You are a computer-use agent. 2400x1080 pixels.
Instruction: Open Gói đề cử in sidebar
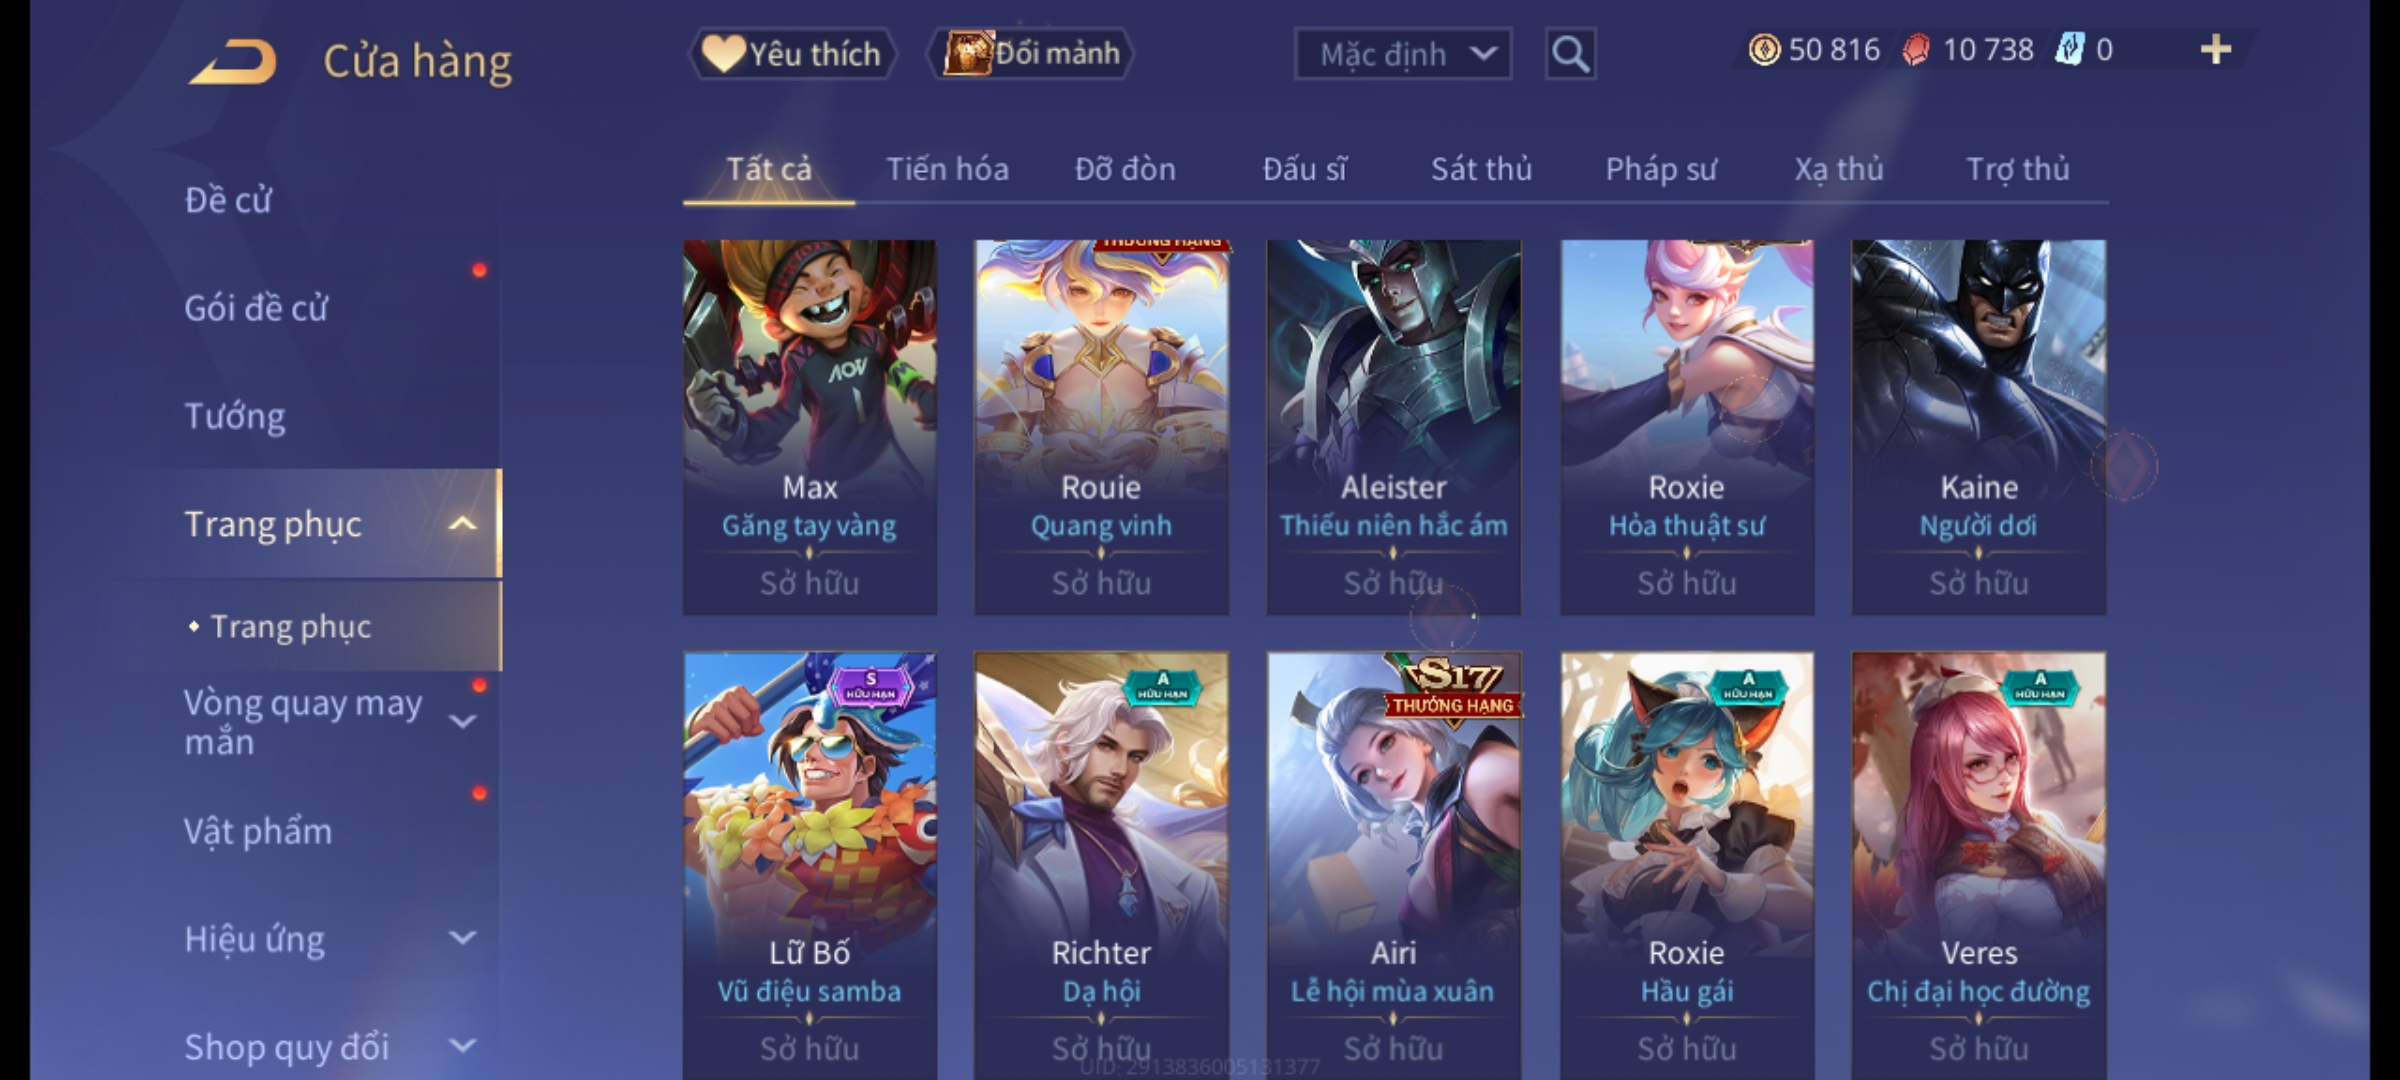pos(256,308)
